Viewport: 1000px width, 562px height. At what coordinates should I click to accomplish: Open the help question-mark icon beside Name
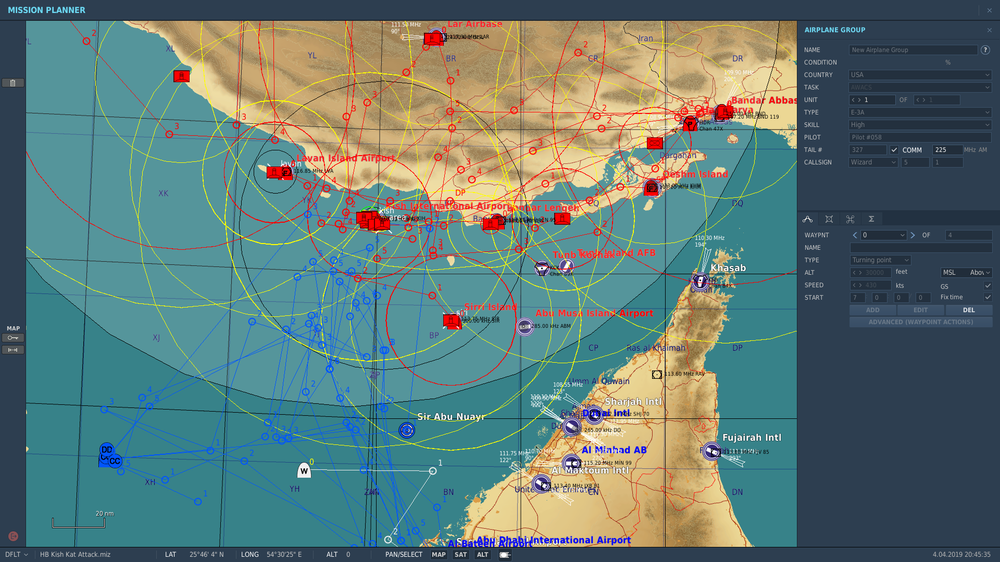[x=985, y=50]
